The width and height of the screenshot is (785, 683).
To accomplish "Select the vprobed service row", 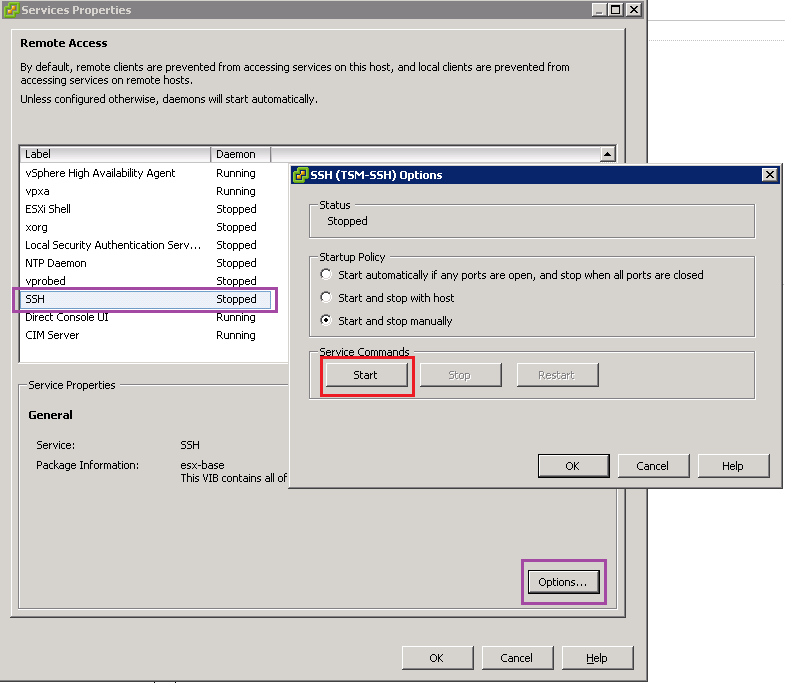I will click(x=145, y=281).
